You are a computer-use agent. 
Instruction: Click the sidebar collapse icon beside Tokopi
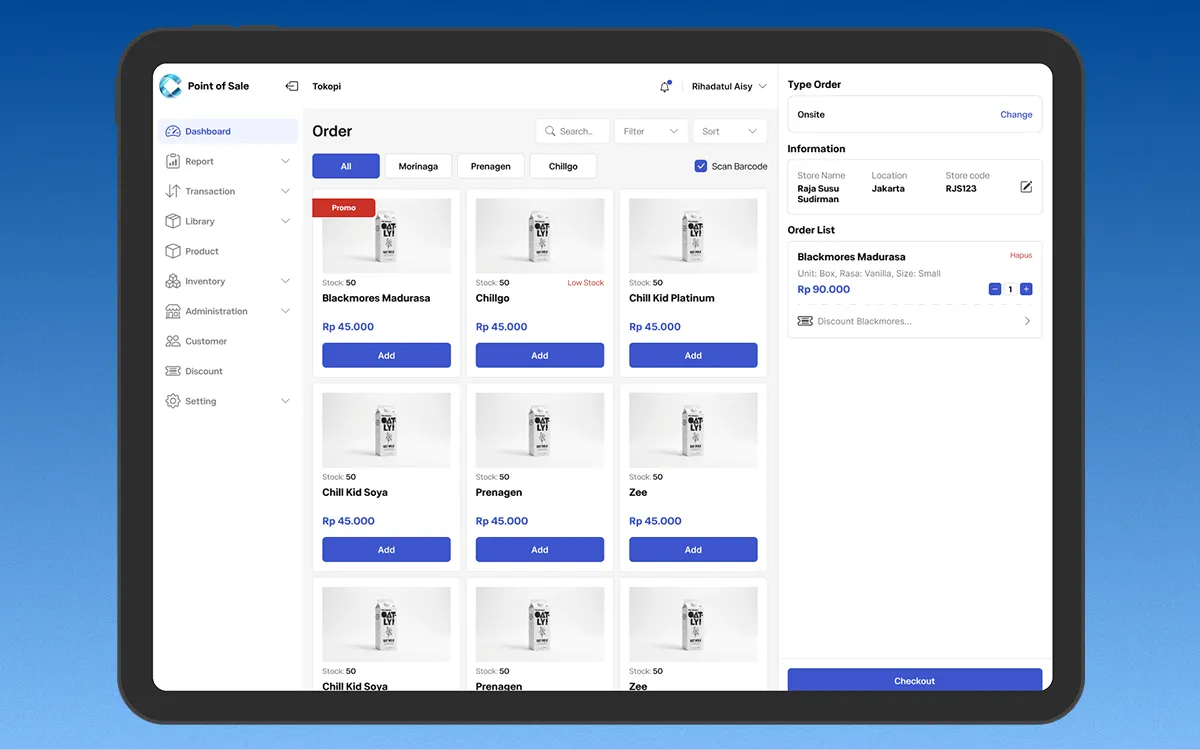292,86
